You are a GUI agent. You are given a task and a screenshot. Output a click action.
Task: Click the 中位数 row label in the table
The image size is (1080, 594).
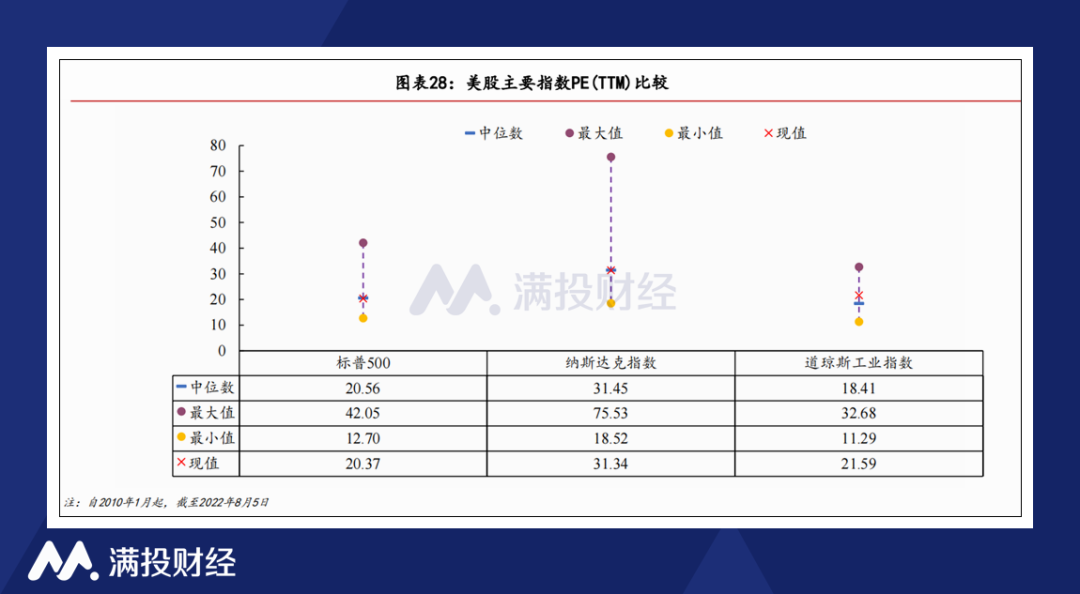tap(205, 387)
